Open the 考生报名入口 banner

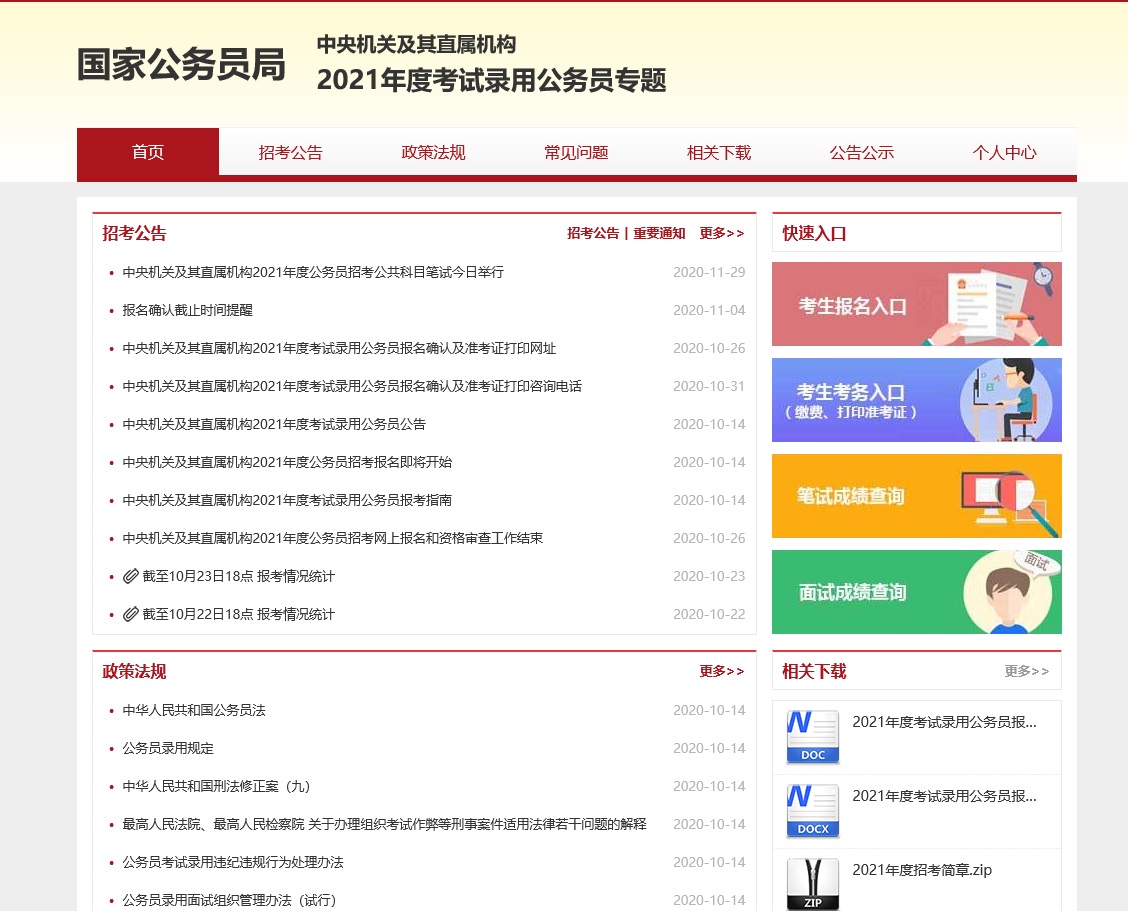pos(916,304)
